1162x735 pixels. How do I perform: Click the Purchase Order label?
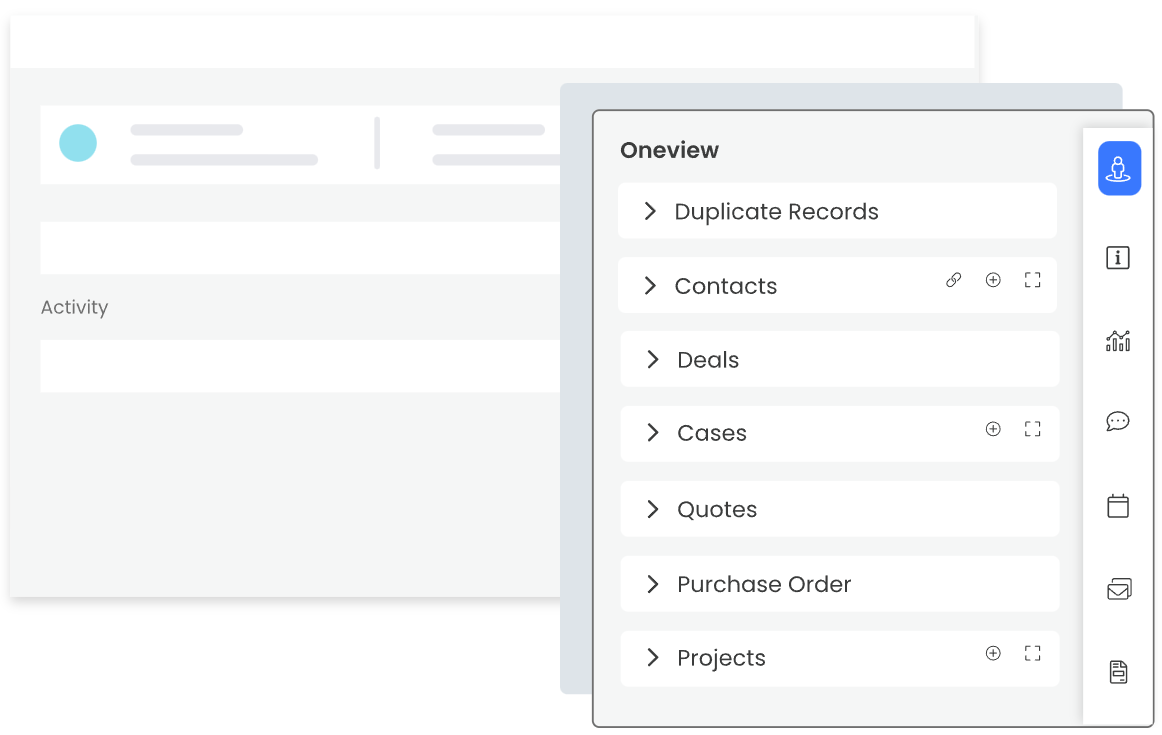coord(764,585)
